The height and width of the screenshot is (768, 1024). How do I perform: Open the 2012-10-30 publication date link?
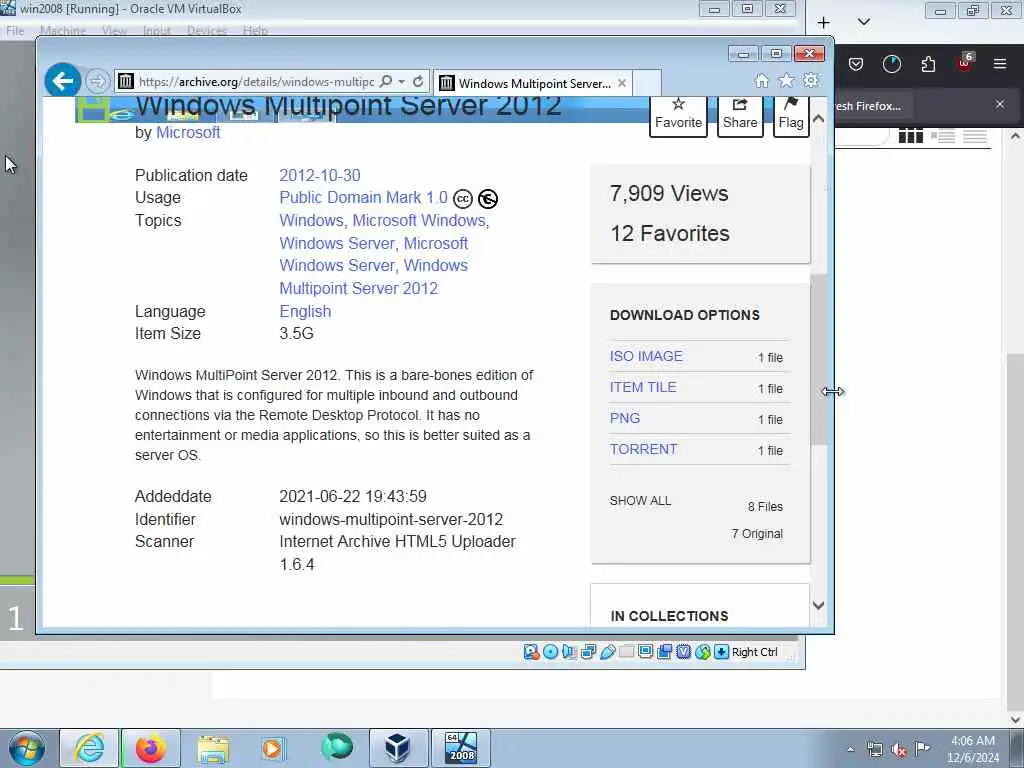click(320, 176)
